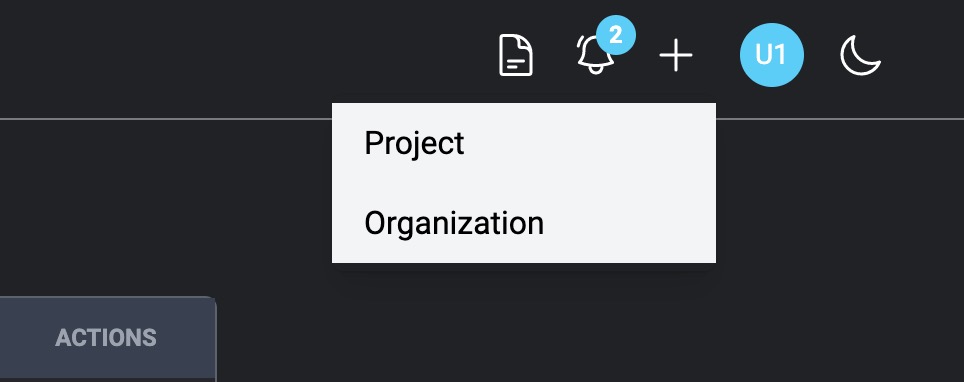The image size is (964, 382).
Task: Sort by the ACTIONS table heading
Action: pos(106,338)
